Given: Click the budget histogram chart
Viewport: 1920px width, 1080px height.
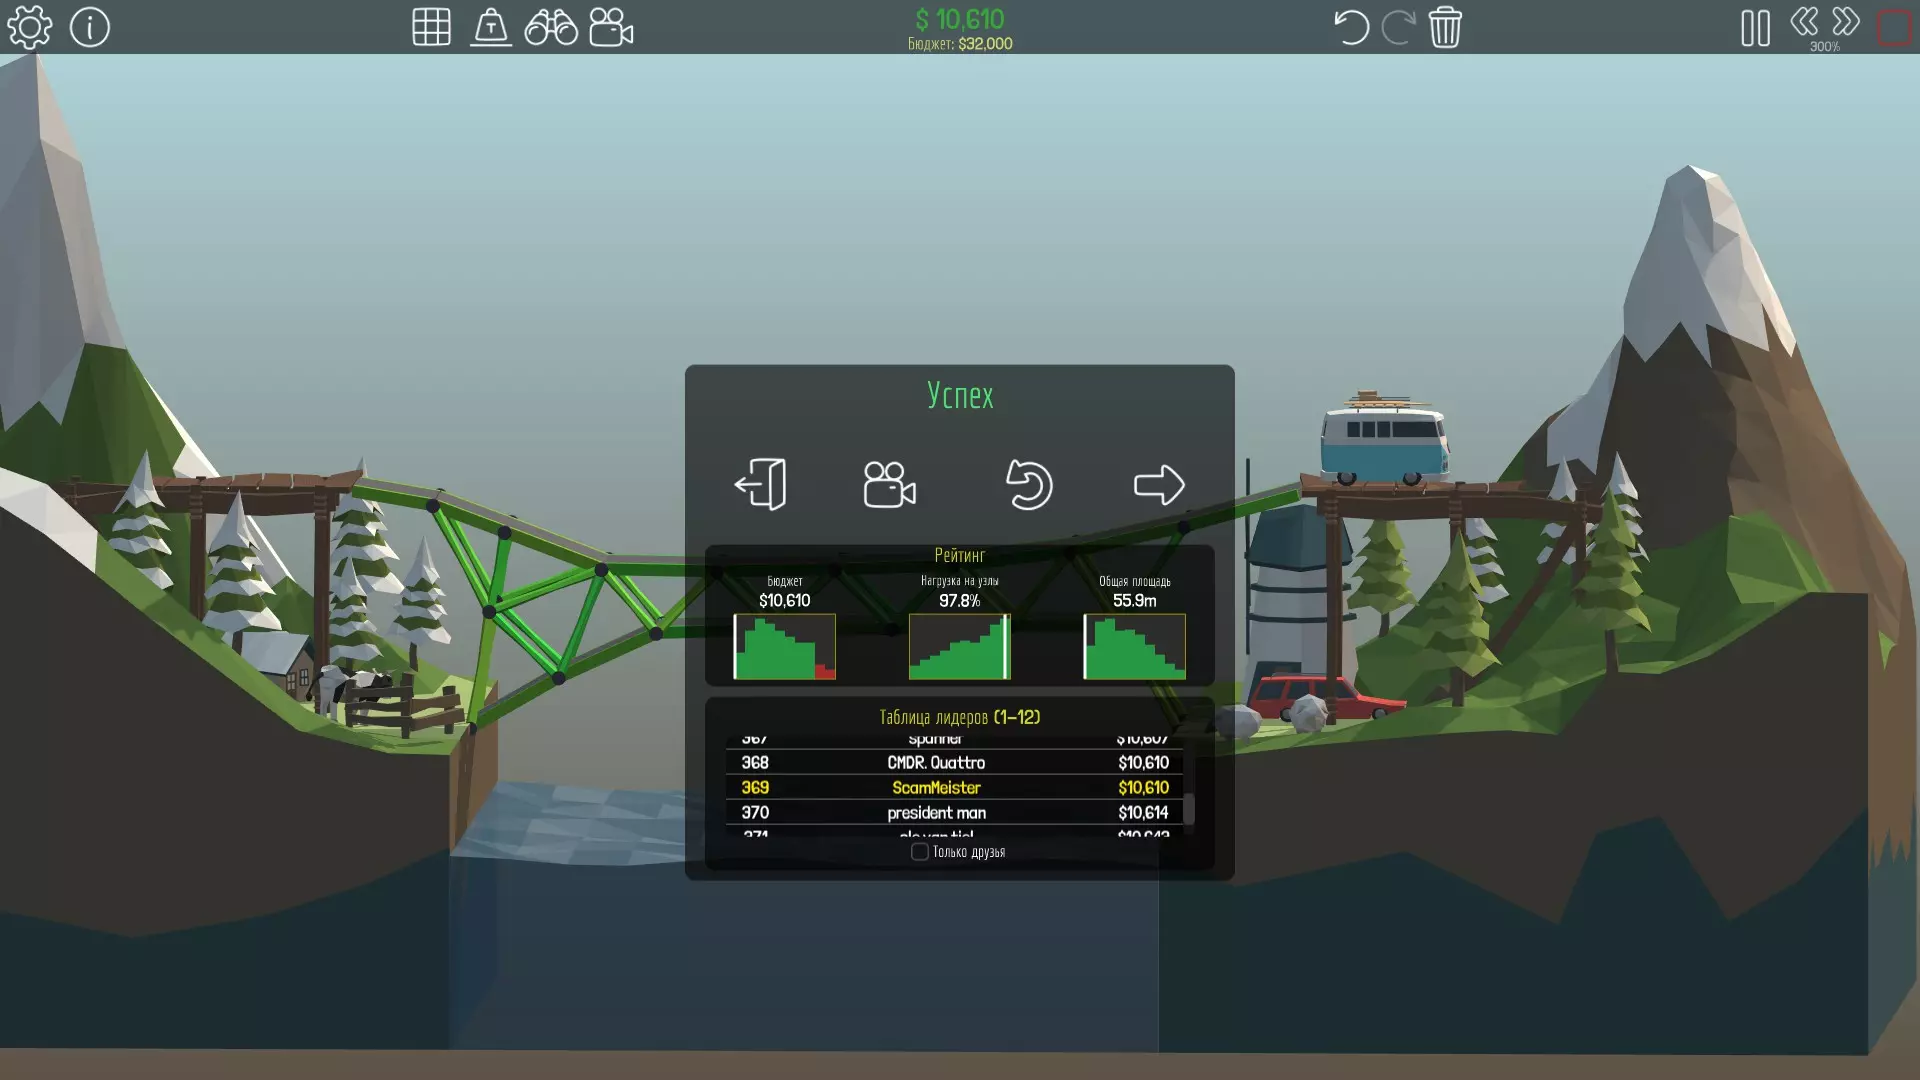Looking at the screenshot, I should click(784, 647).
